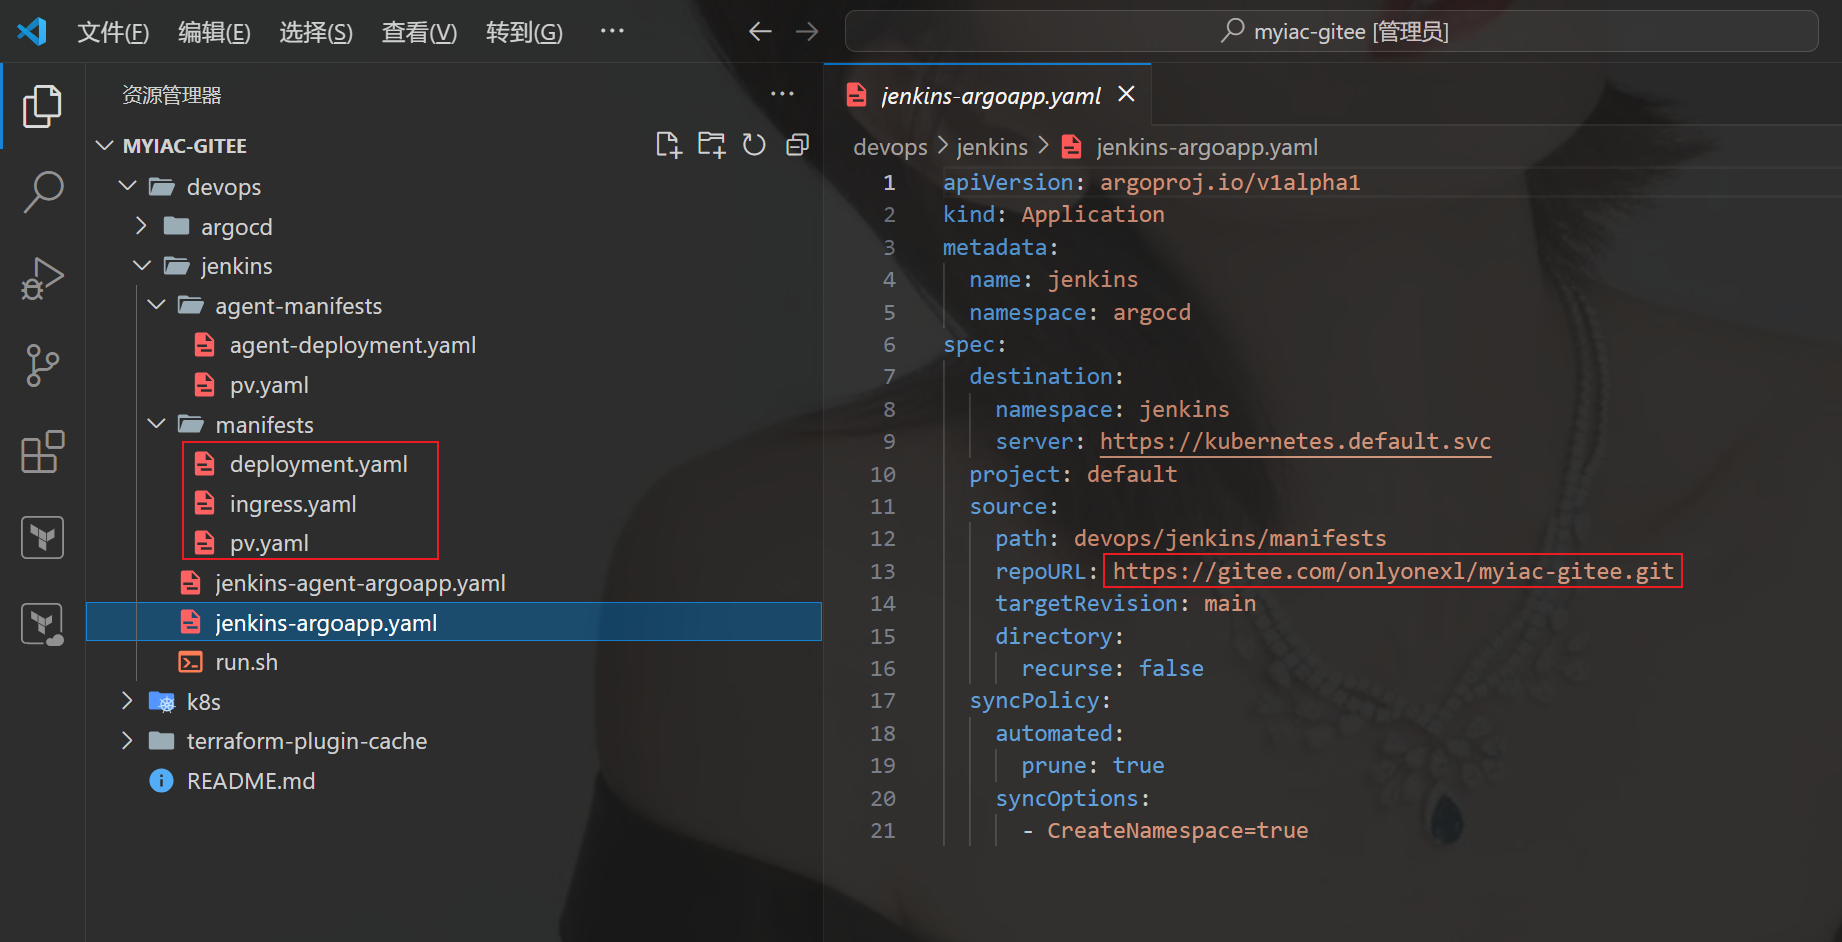The image size is (1842, 942).
Task: Click the 资源管理器 panel title
Action: [x=171, y=95]
